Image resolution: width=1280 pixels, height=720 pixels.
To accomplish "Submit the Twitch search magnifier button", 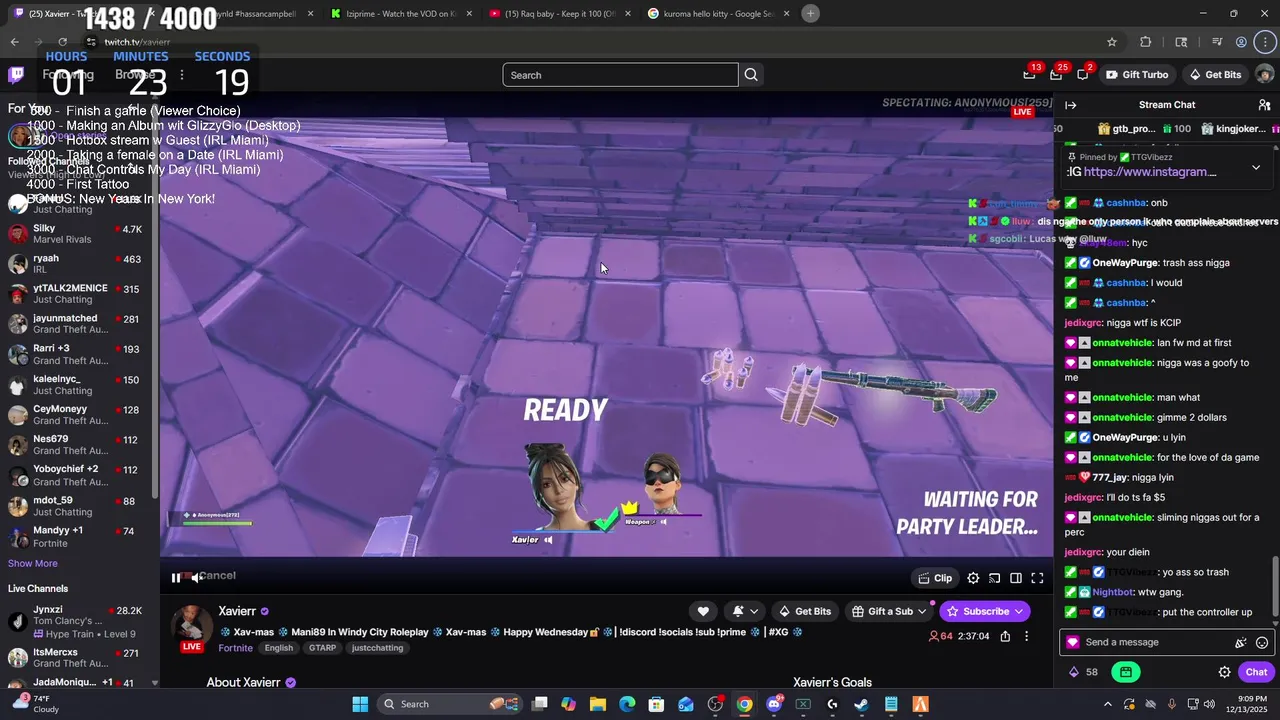I will (751, 75).
